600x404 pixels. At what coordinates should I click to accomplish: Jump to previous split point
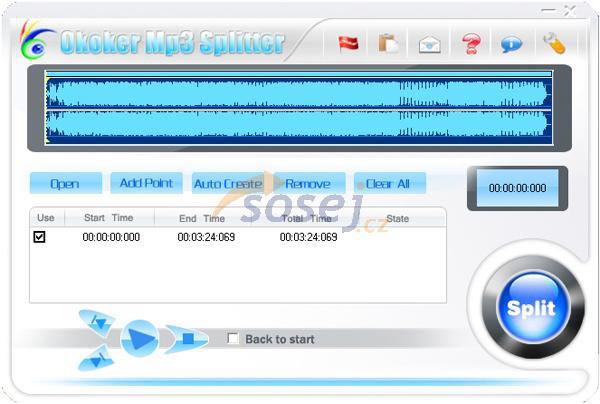pyautogui.click(x=98, y=321)
